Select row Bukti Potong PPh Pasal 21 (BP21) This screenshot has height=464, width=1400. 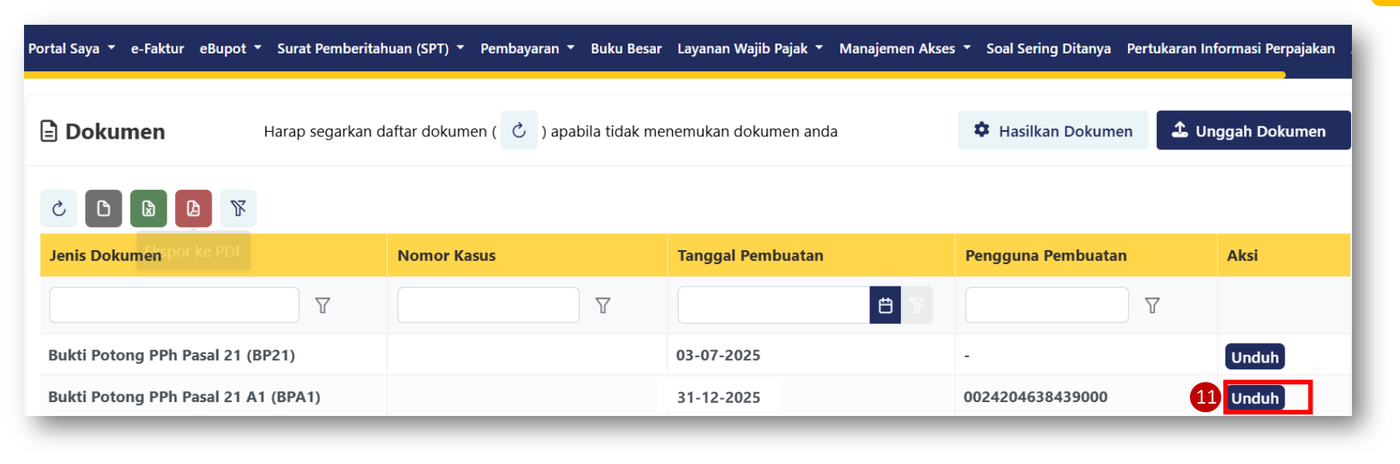click(695, 355)
